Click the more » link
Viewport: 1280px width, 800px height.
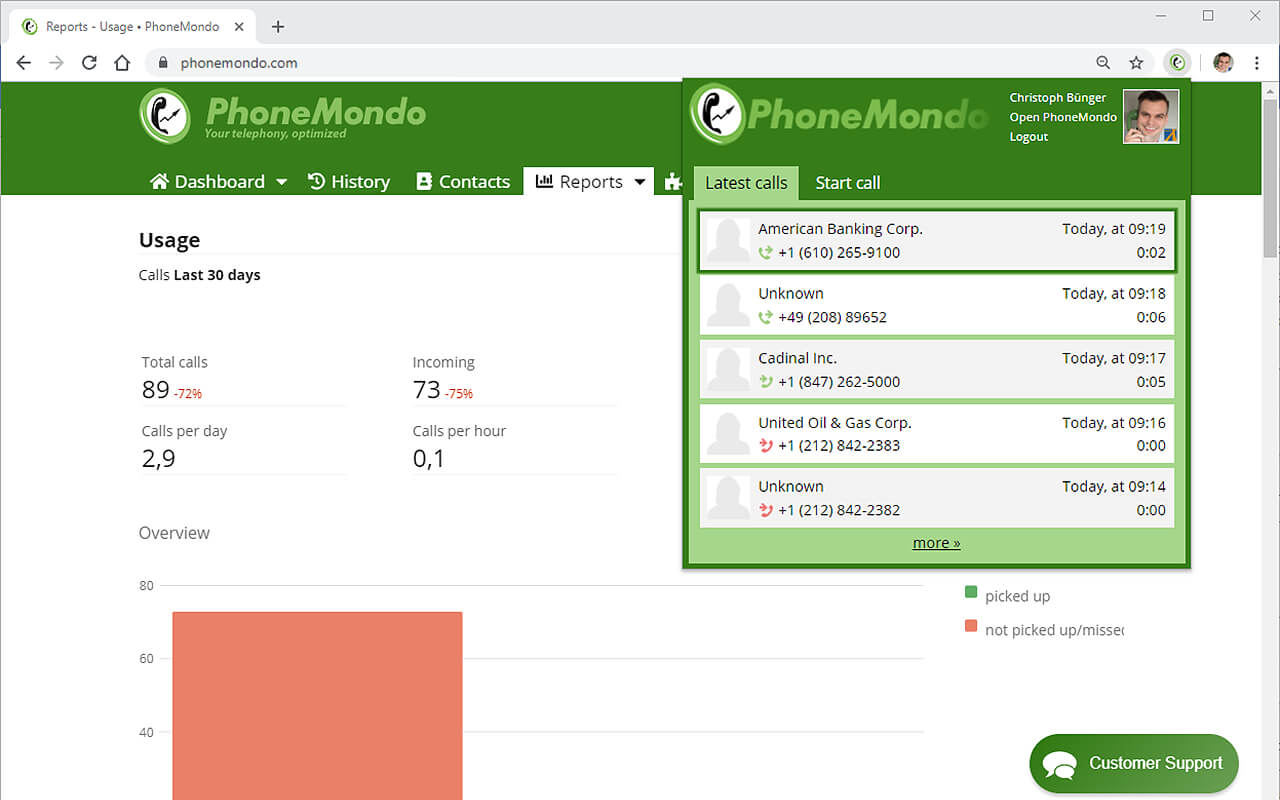(936, 542)
